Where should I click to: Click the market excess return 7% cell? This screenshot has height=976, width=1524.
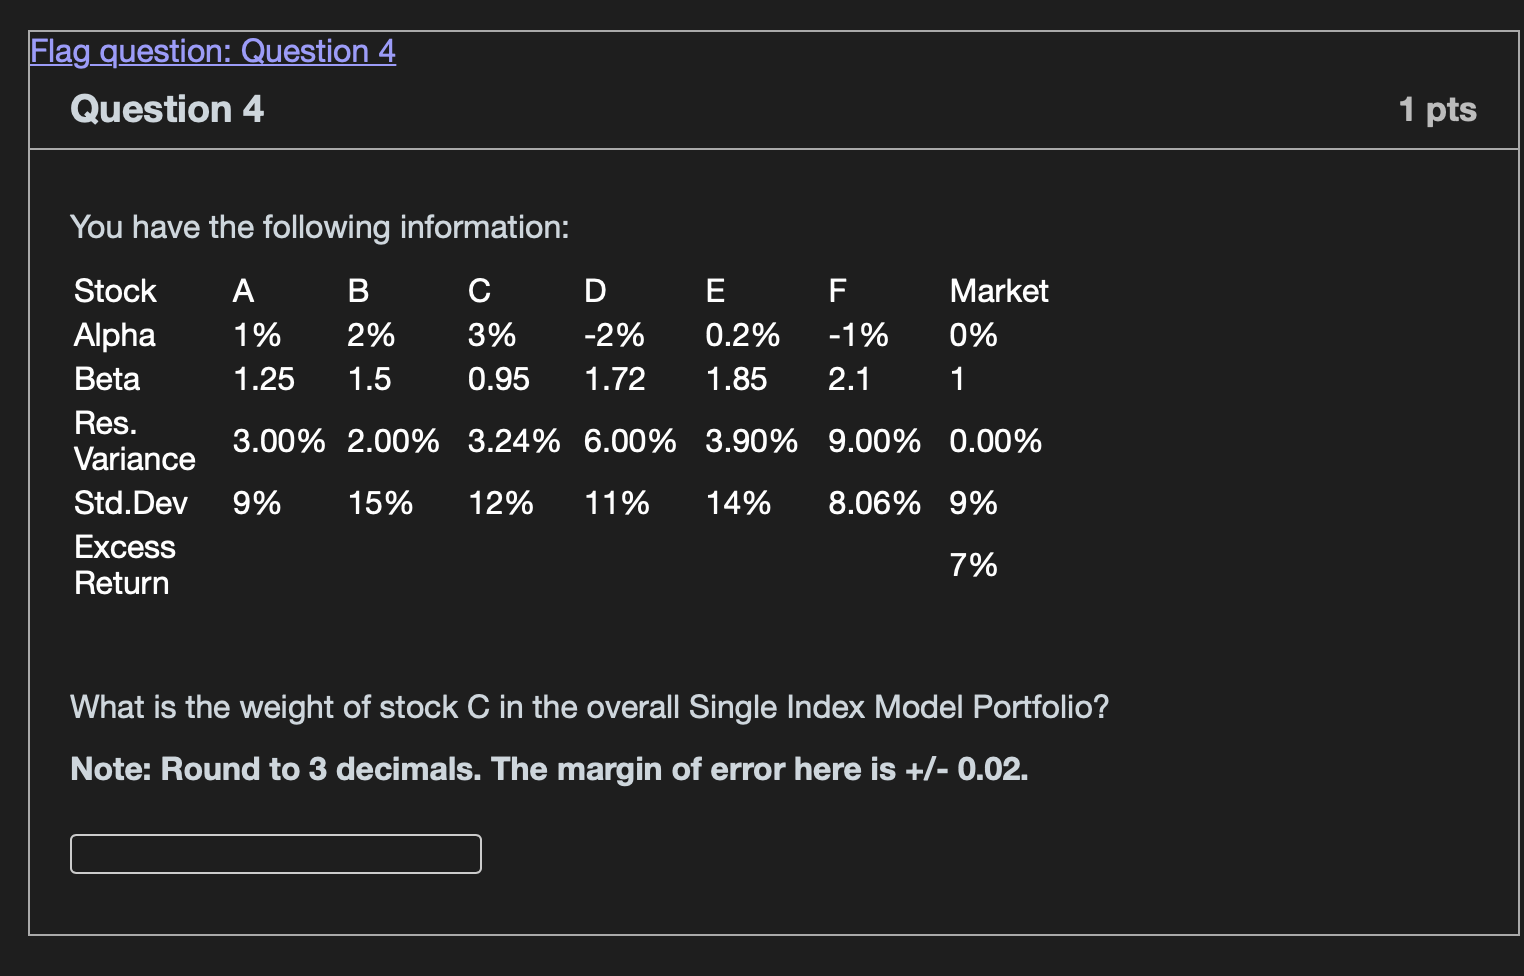(973, 565)
